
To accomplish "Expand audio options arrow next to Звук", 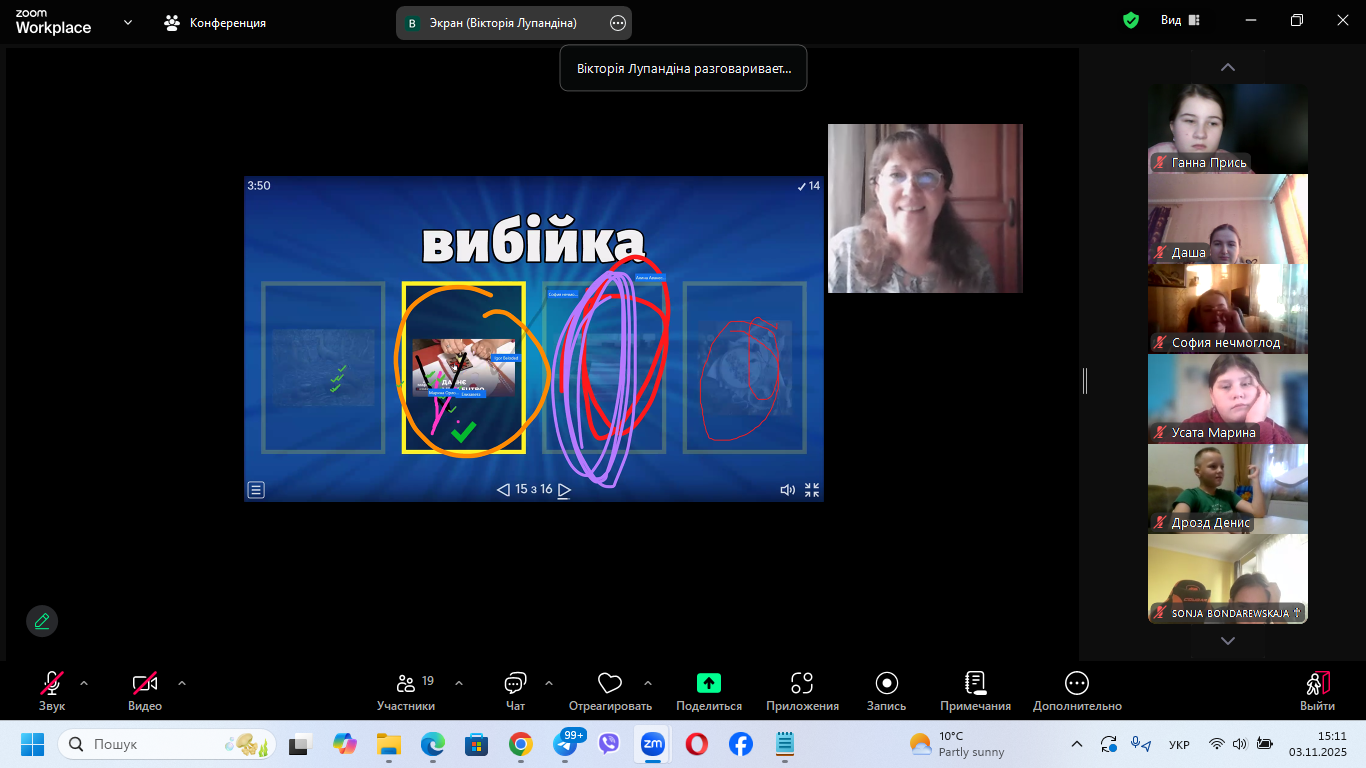I will pyautogui.click(x=84, y=684).
